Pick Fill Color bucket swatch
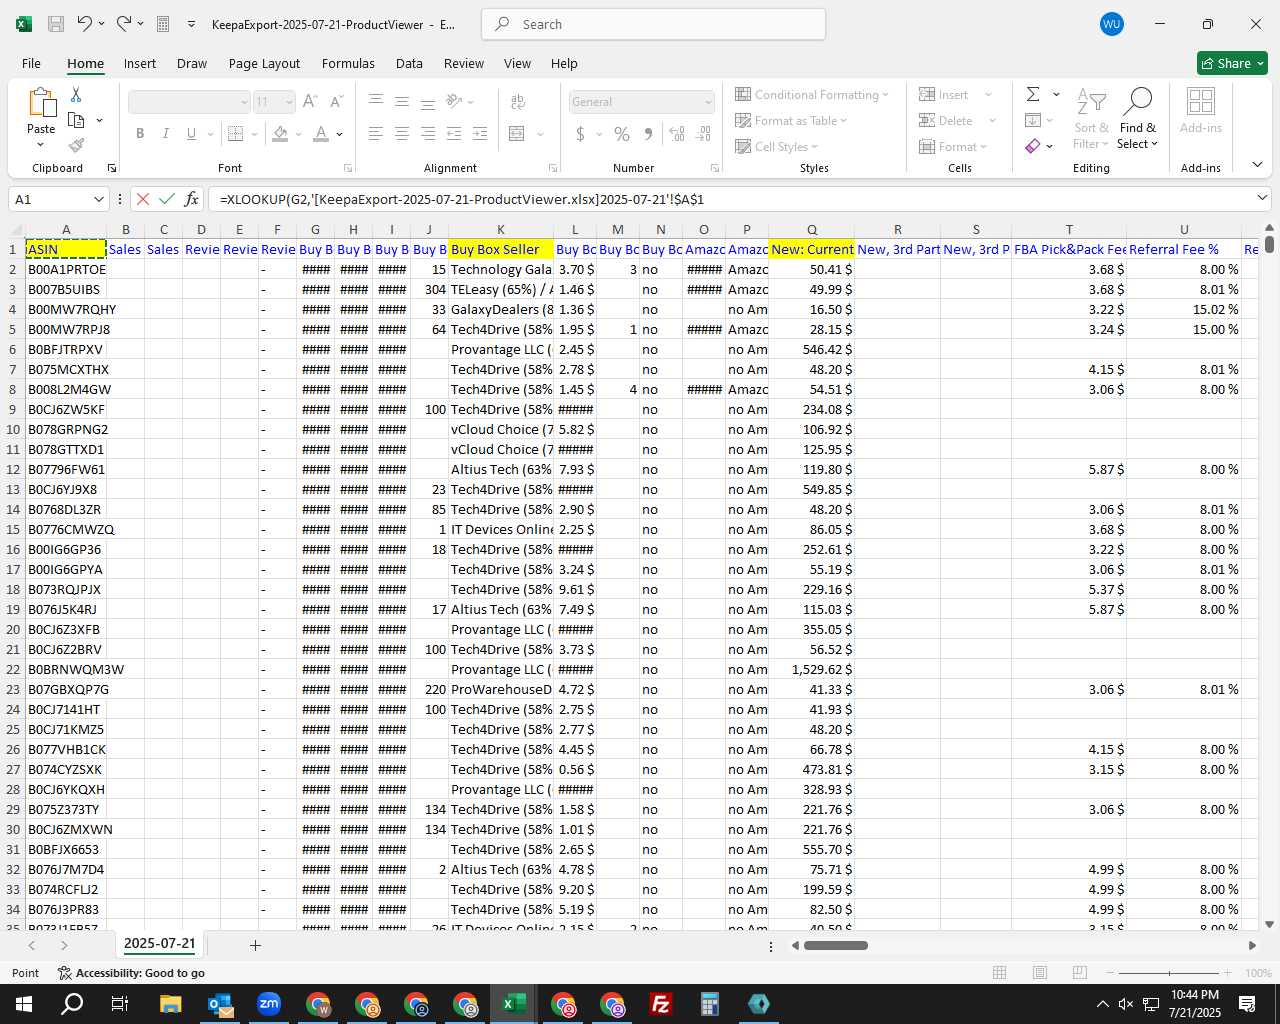1280x1024 pixels. (280, 133)
